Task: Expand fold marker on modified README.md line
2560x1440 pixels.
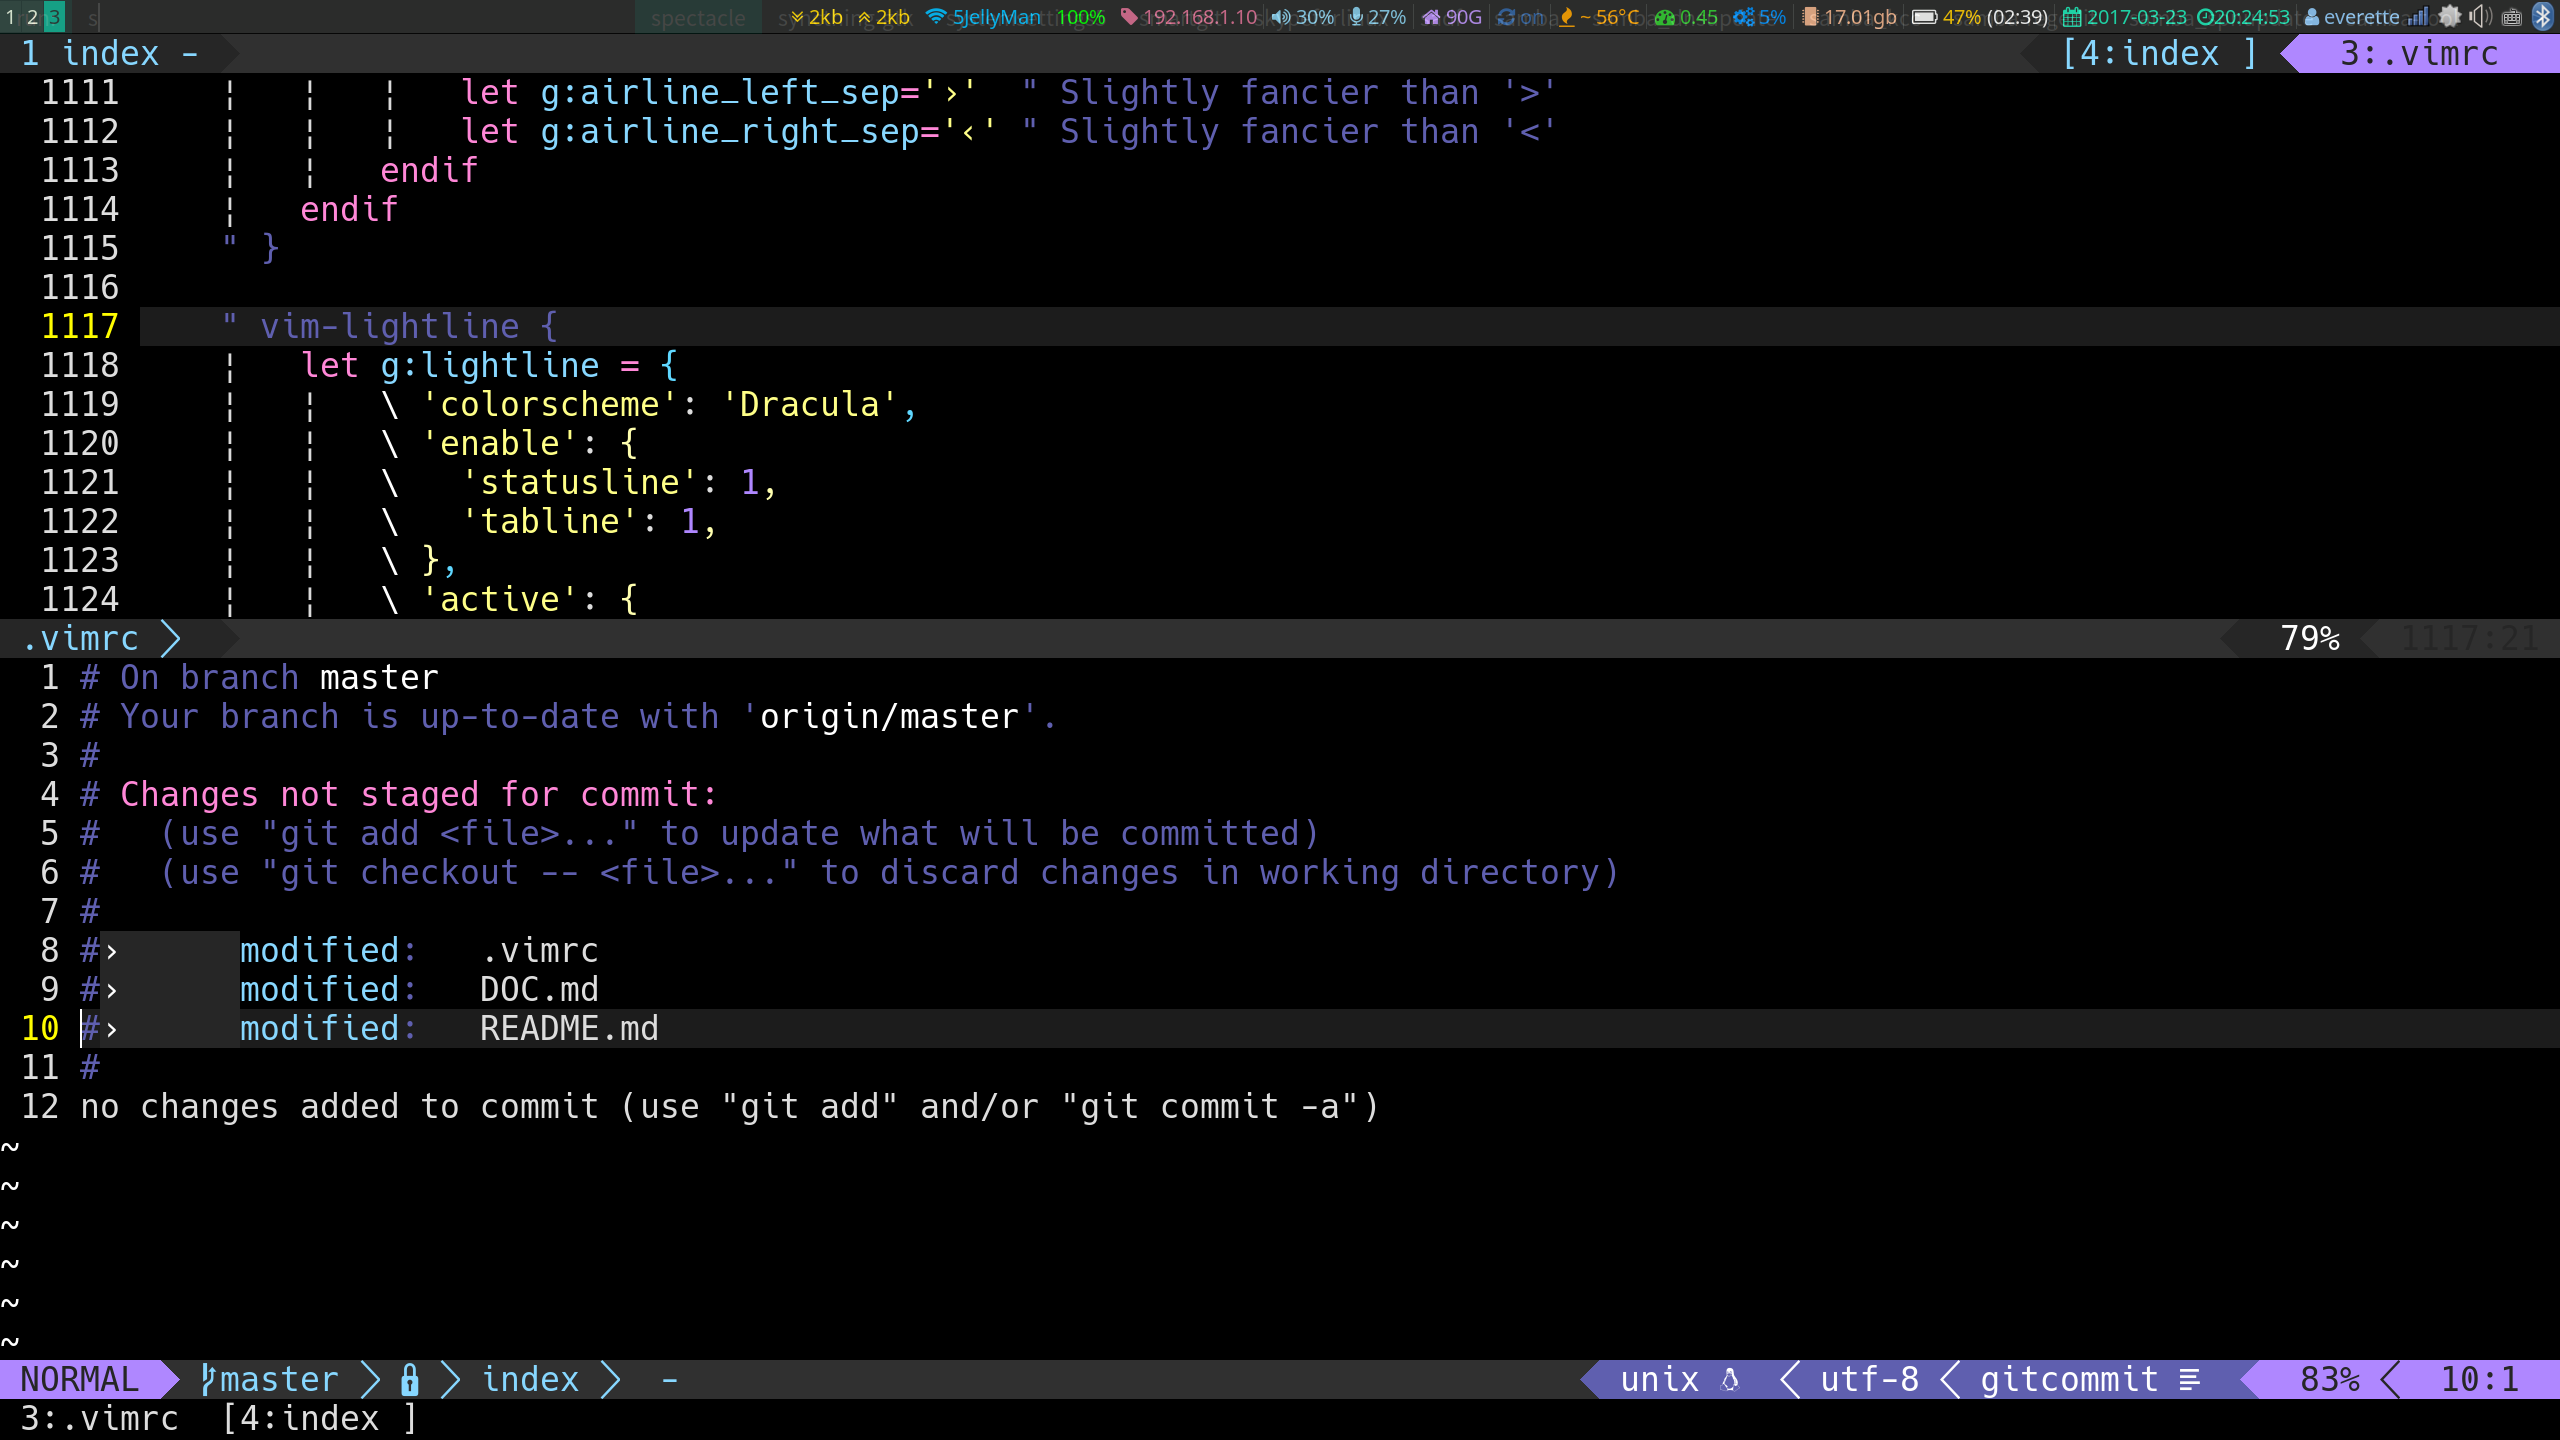Action: click(111, 1029)
